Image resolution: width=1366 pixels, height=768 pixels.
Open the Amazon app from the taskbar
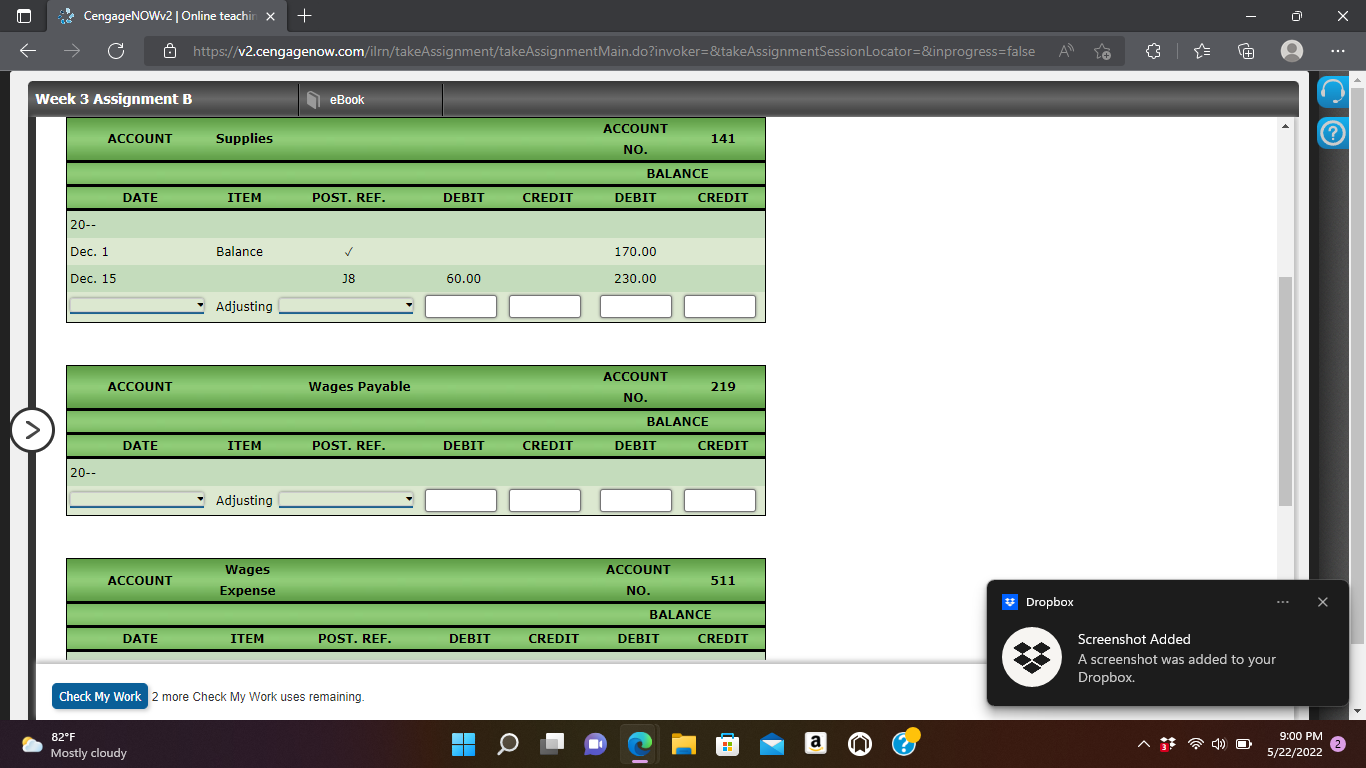[x=815, y=744]
